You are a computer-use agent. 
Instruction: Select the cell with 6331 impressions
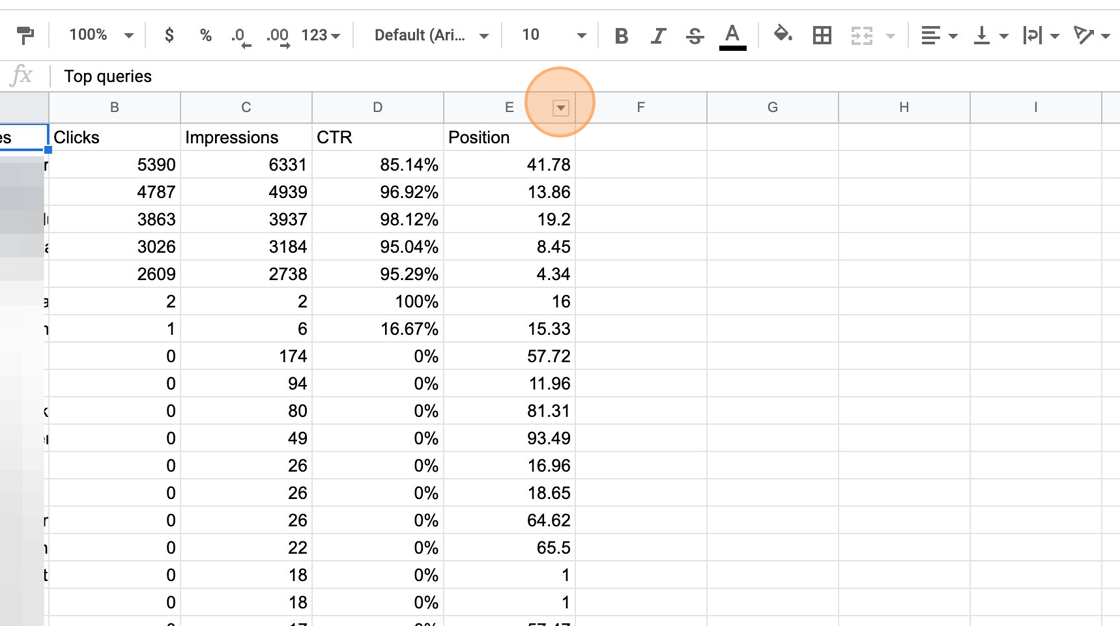click(x=246, y=164)
